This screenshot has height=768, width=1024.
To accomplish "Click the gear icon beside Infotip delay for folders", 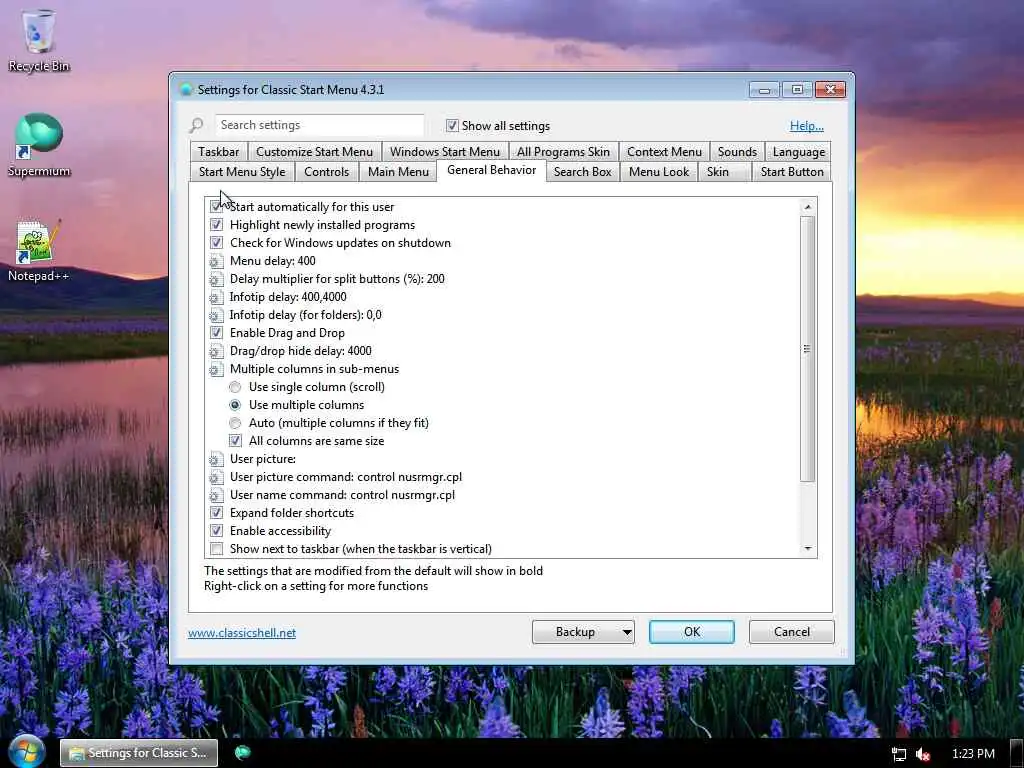I will point(216,315).
